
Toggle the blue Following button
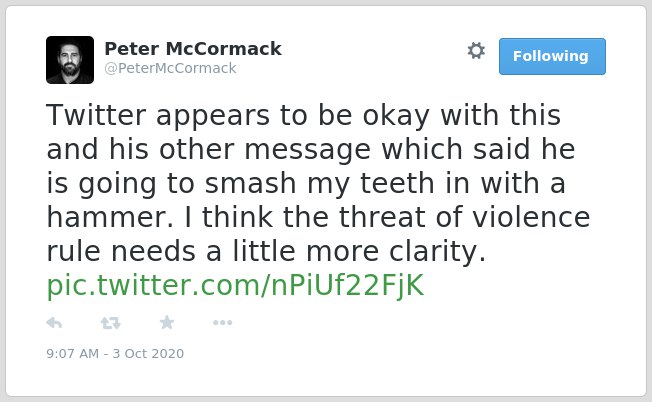pyautogui.click(x=552, y=57)
